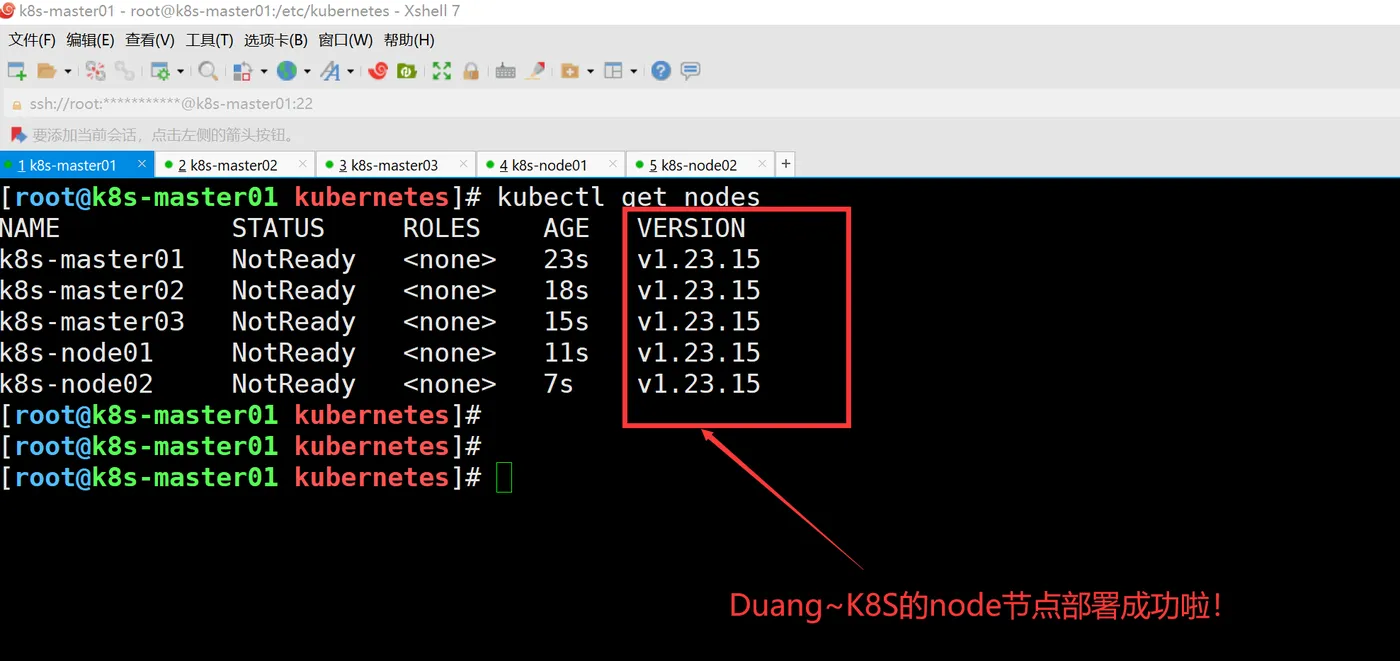Viewport: 1400px width, 661px height.
Task: Expand the Properties icon dropdown arrow
Action: (181, 71)
